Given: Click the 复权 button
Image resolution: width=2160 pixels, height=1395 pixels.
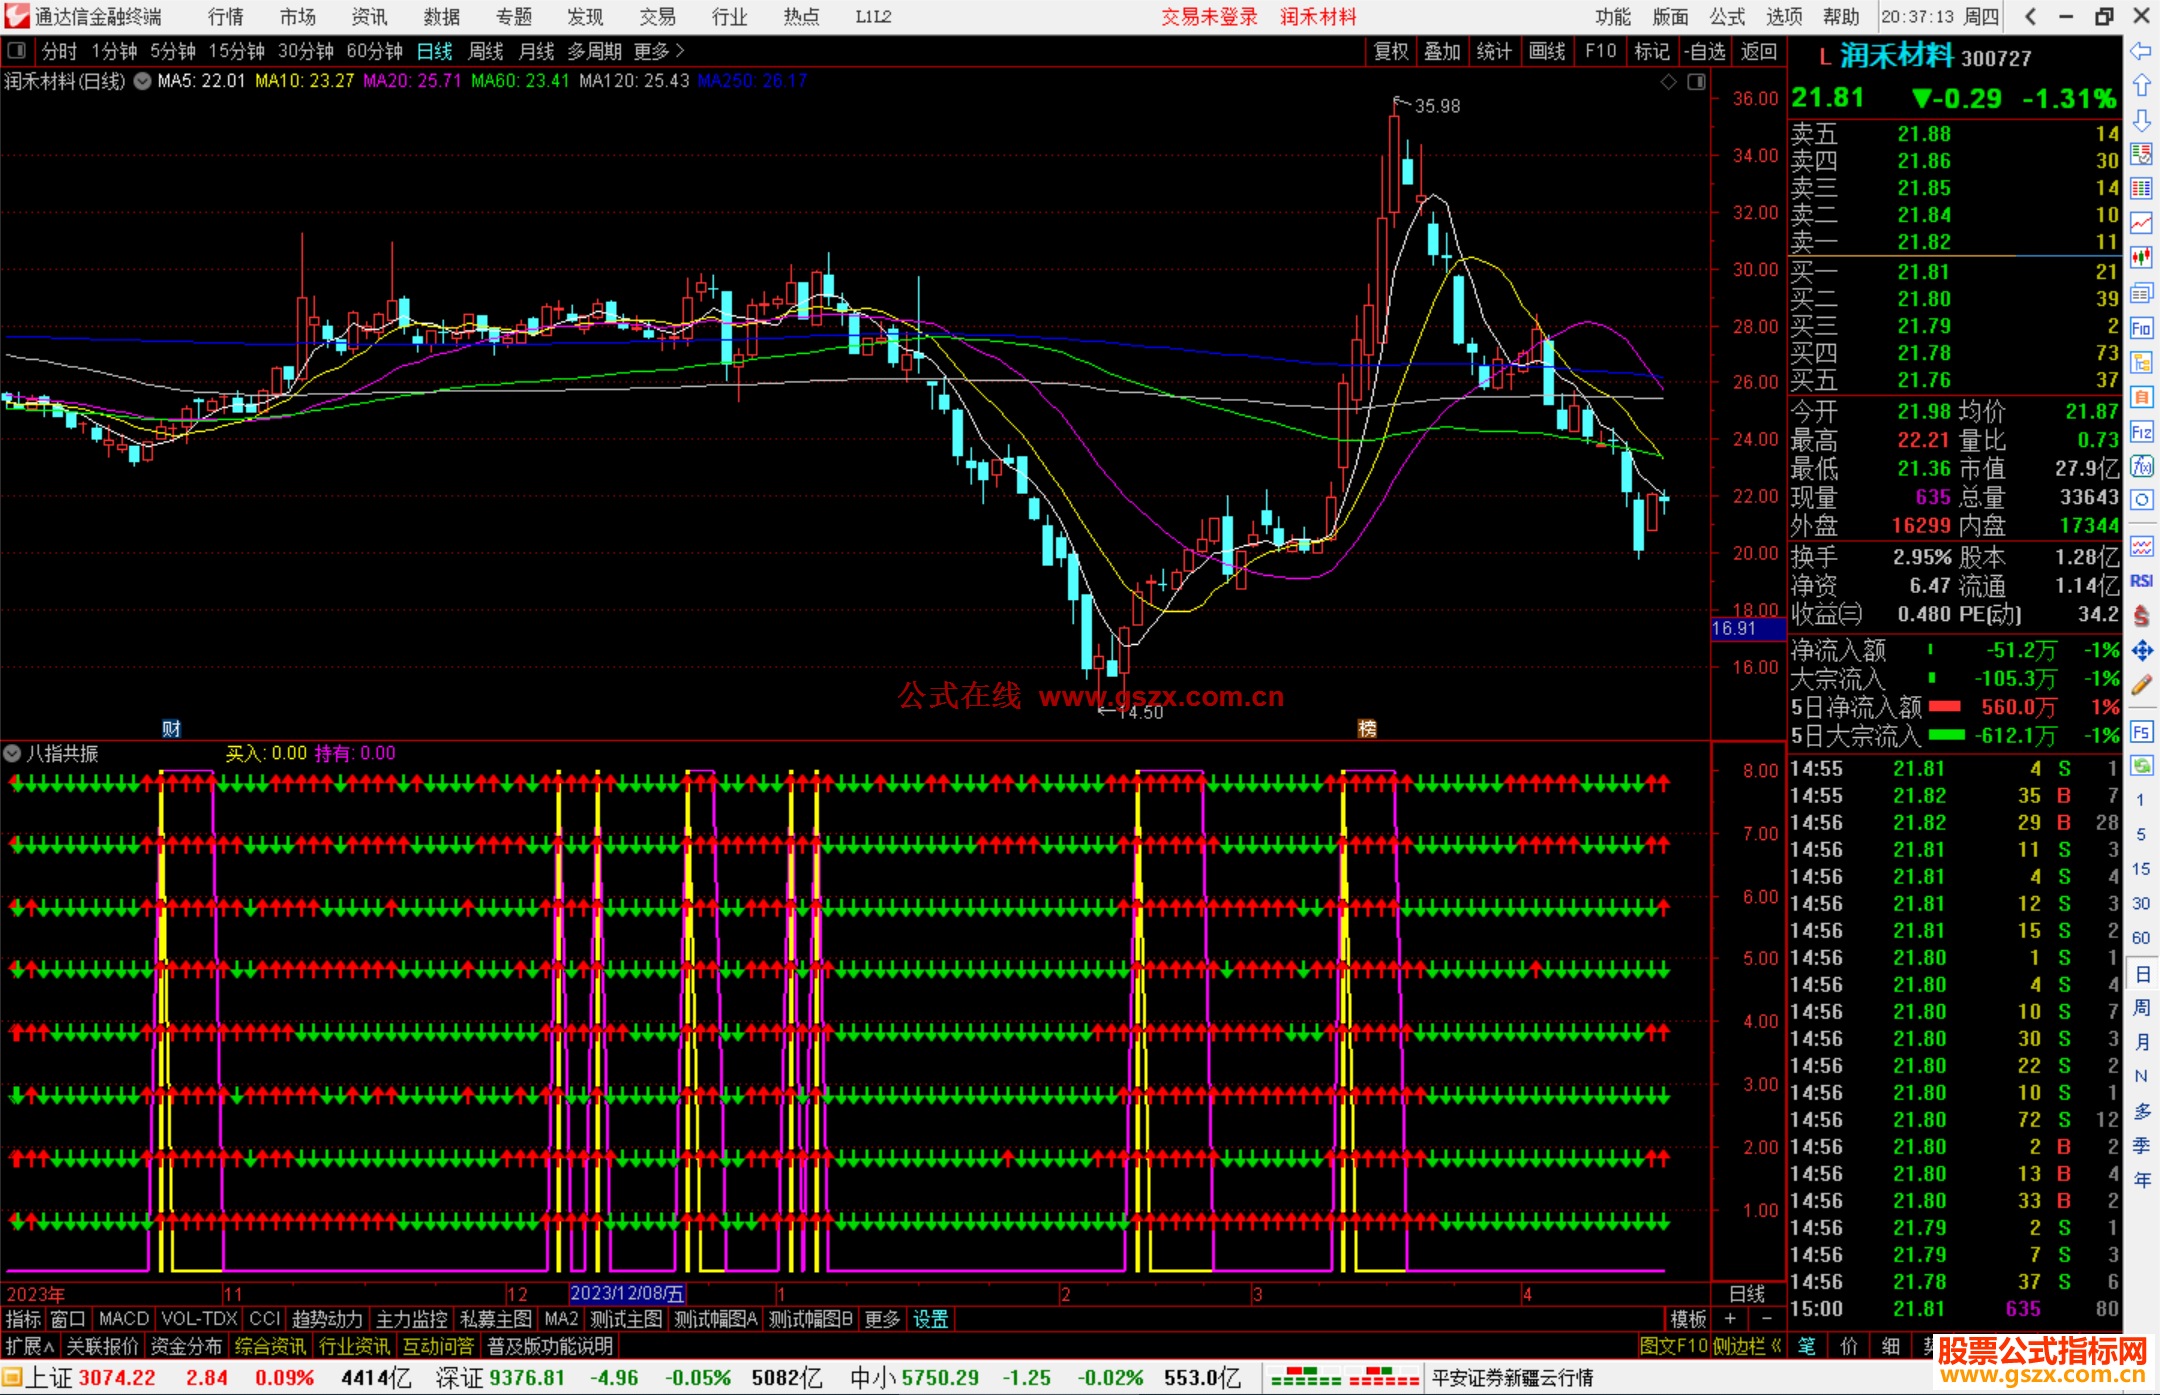Looking at the screenshot, I should (x=1390, y=51).
